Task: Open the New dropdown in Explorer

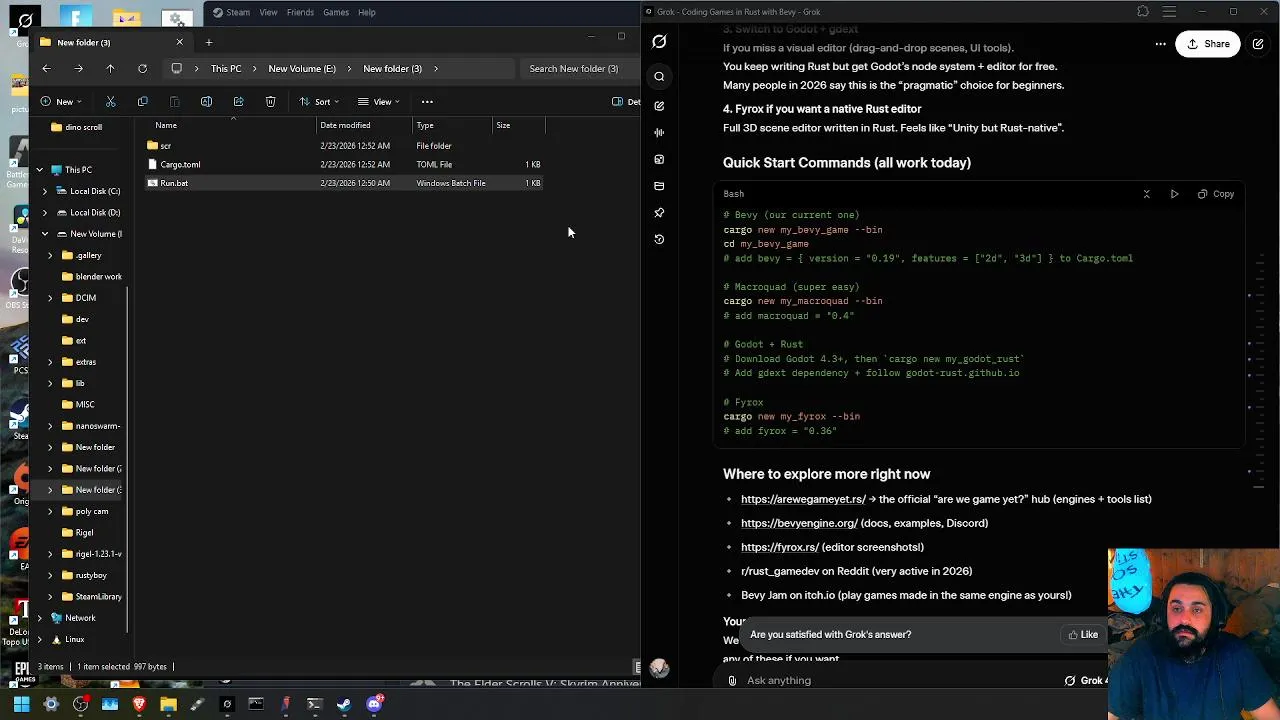Action: (62, 102)
